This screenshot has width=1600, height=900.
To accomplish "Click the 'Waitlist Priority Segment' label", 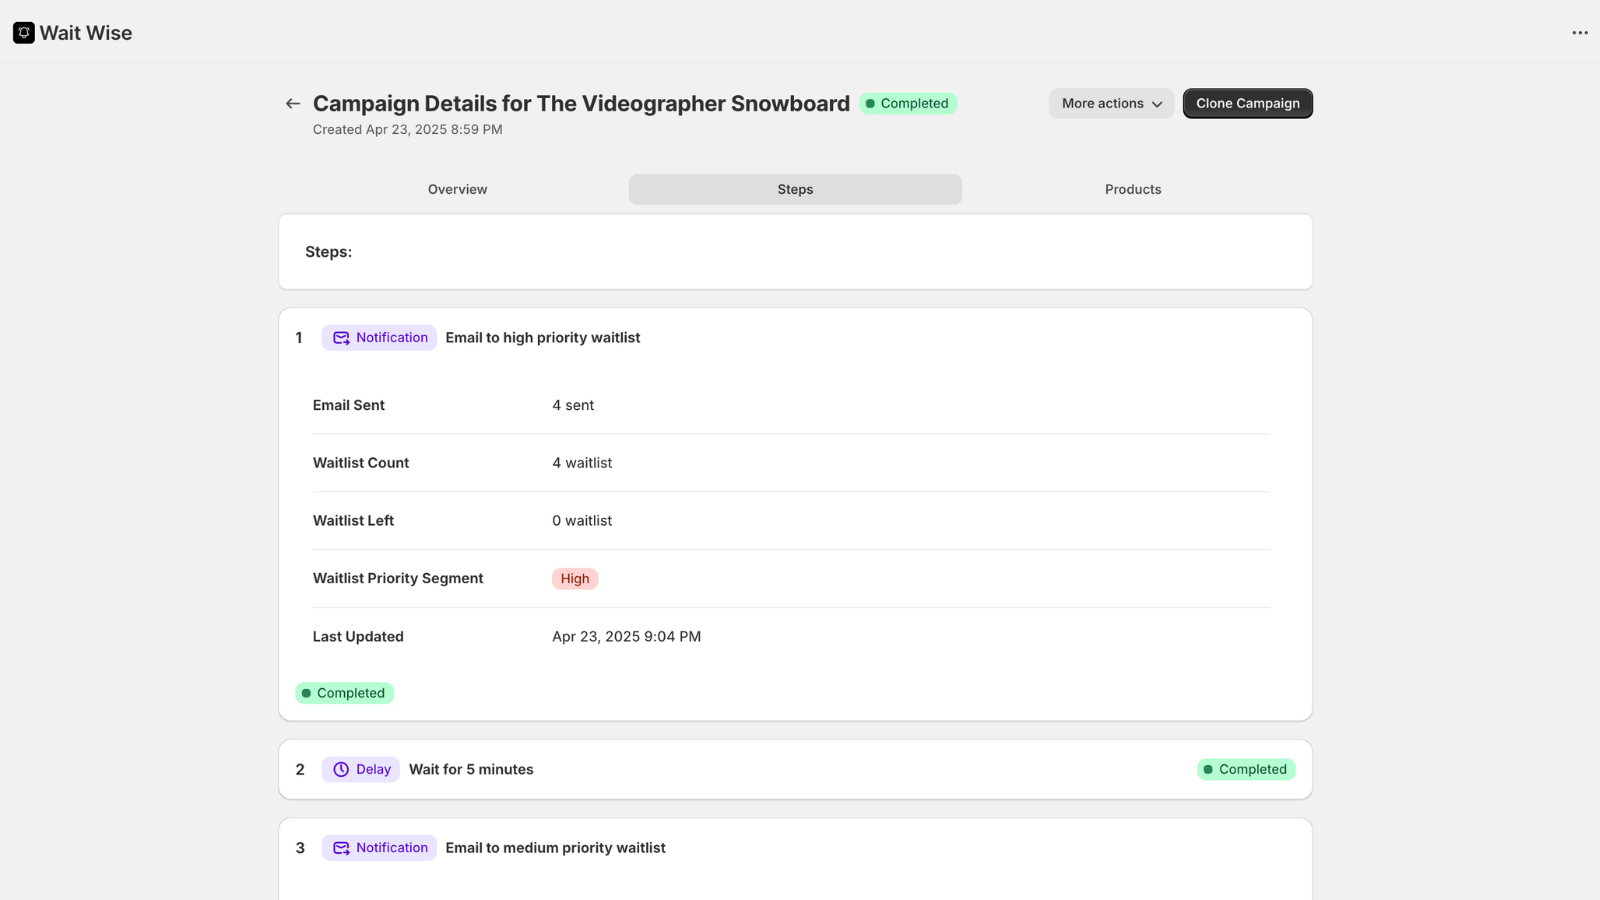I will tap(398, 578).
